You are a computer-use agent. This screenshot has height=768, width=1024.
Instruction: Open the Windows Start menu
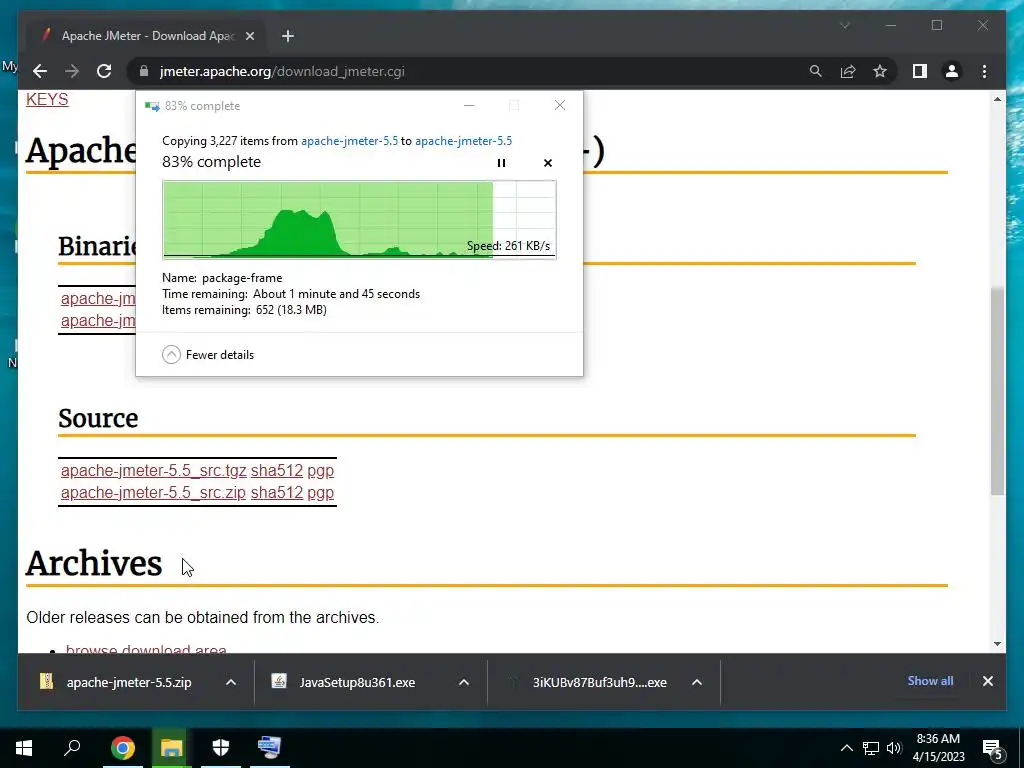[24, 748]
